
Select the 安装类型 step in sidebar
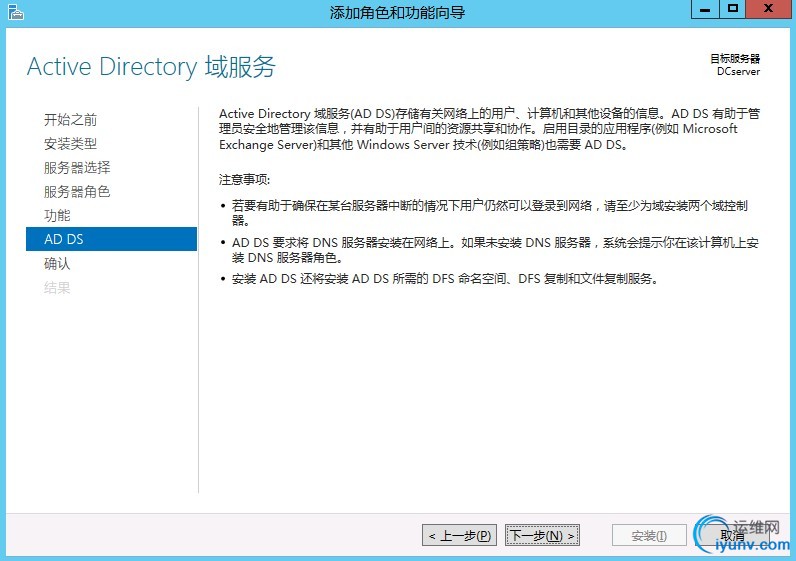point(70,144)
